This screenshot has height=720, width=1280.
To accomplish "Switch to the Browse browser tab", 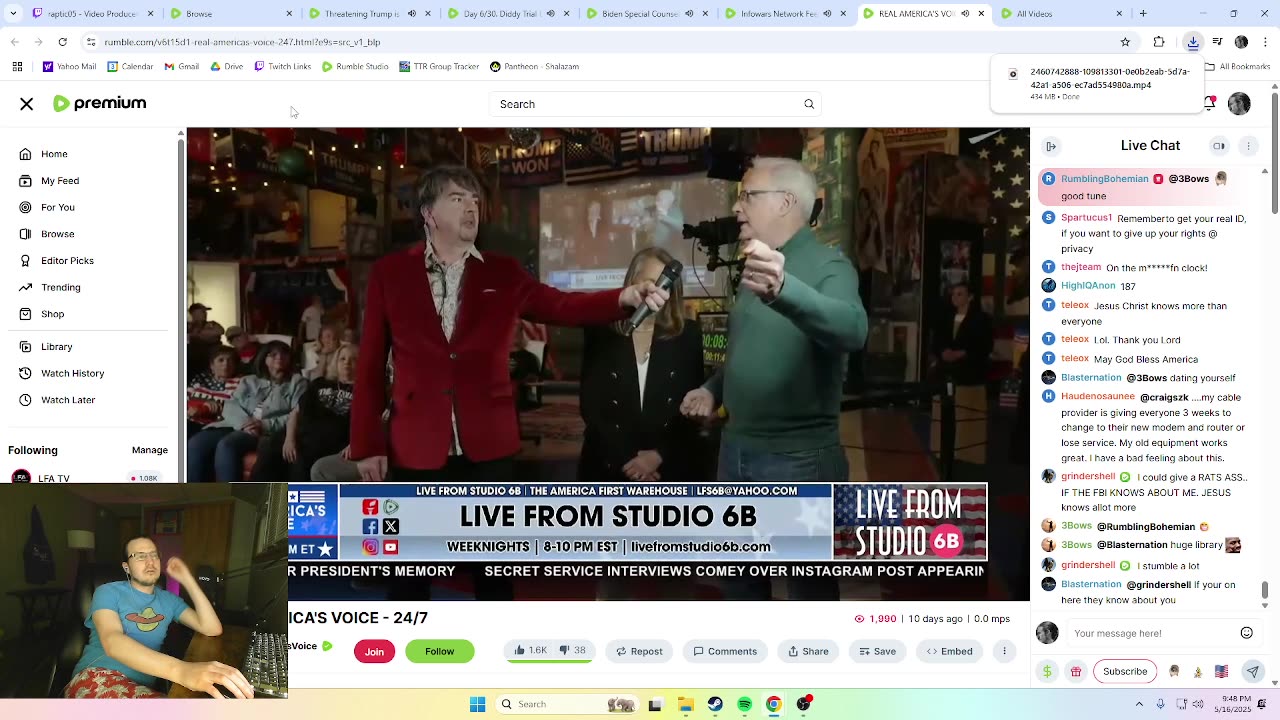I will pyautogui.click(x=231, y=14).
